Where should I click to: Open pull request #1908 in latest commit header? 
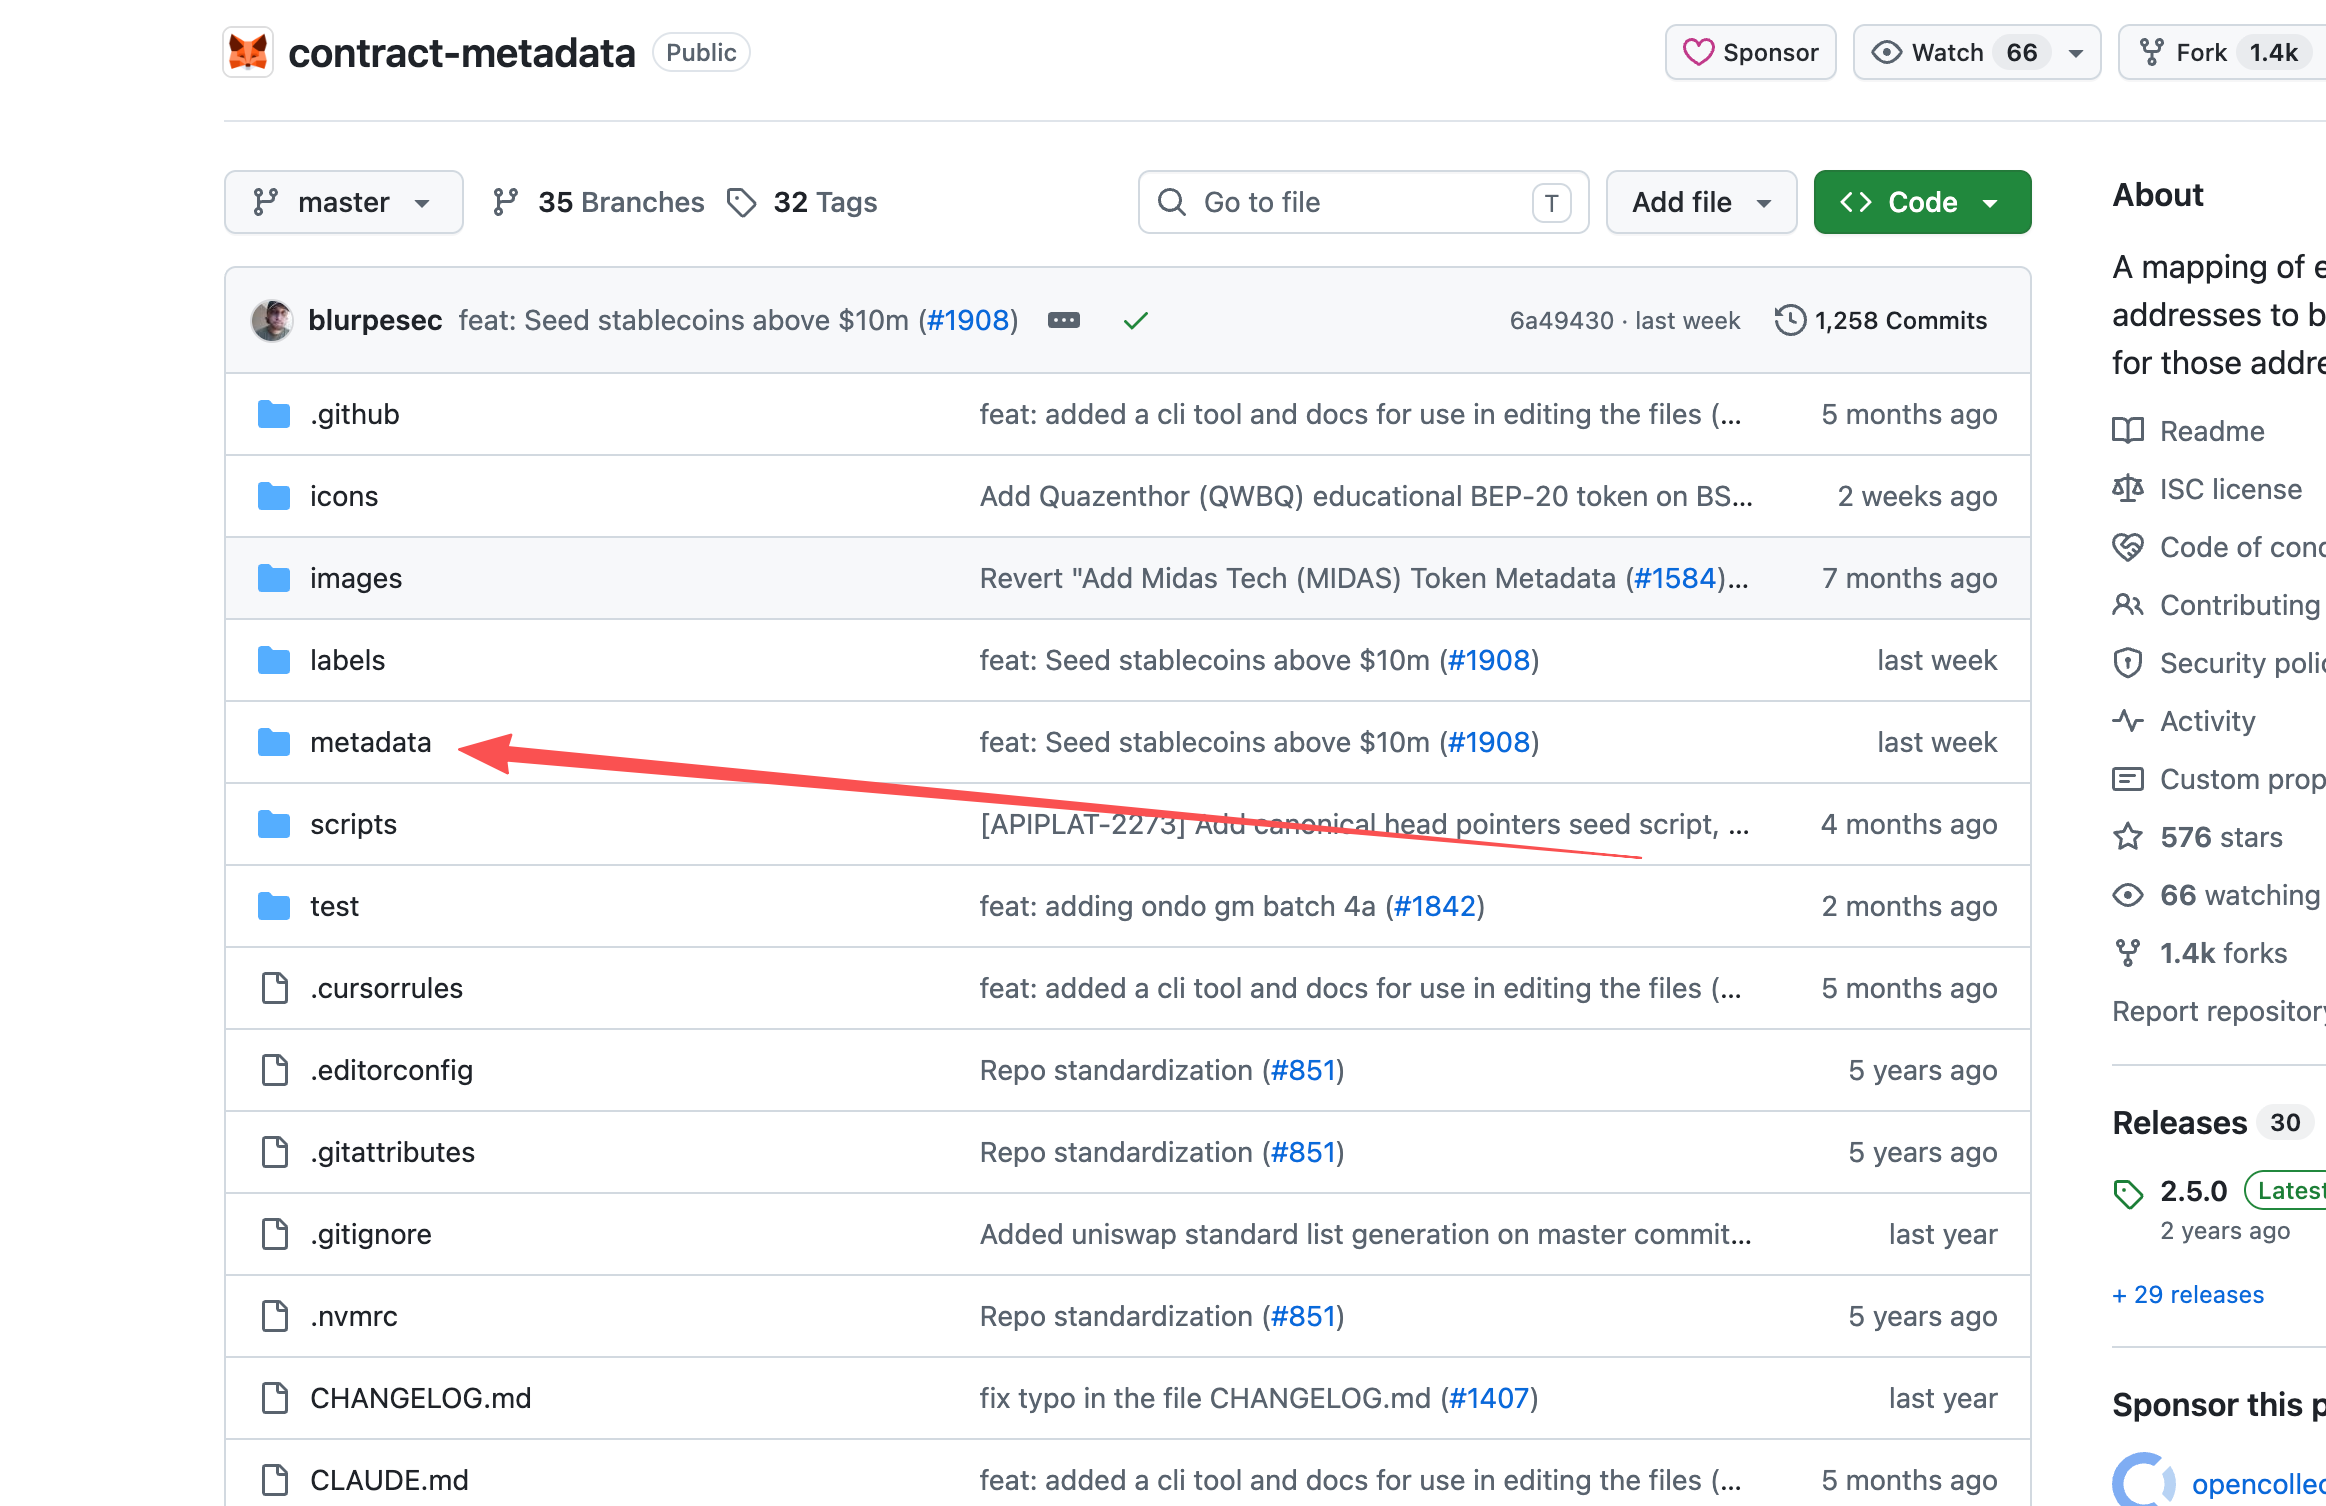pos(968,320)
